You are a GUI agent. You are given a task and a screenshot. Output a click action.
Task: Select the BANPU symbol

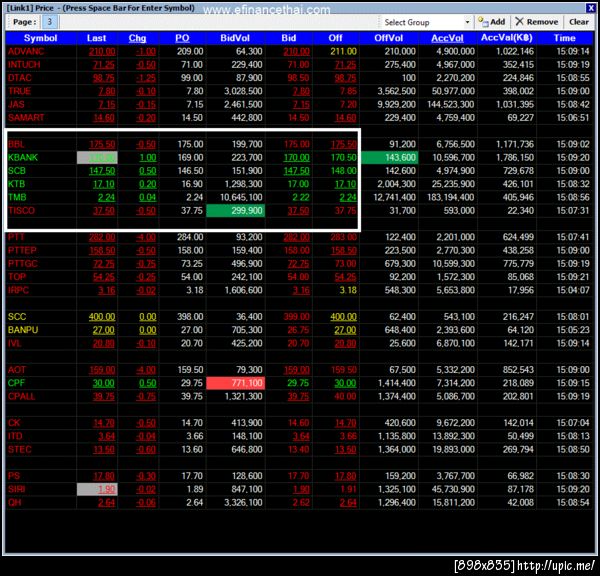point(23,330)
